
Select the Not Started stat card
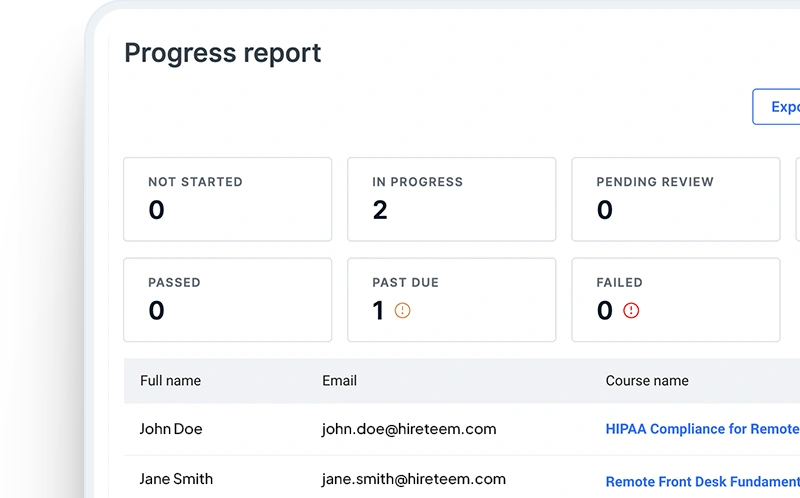[x=227, y=199]
